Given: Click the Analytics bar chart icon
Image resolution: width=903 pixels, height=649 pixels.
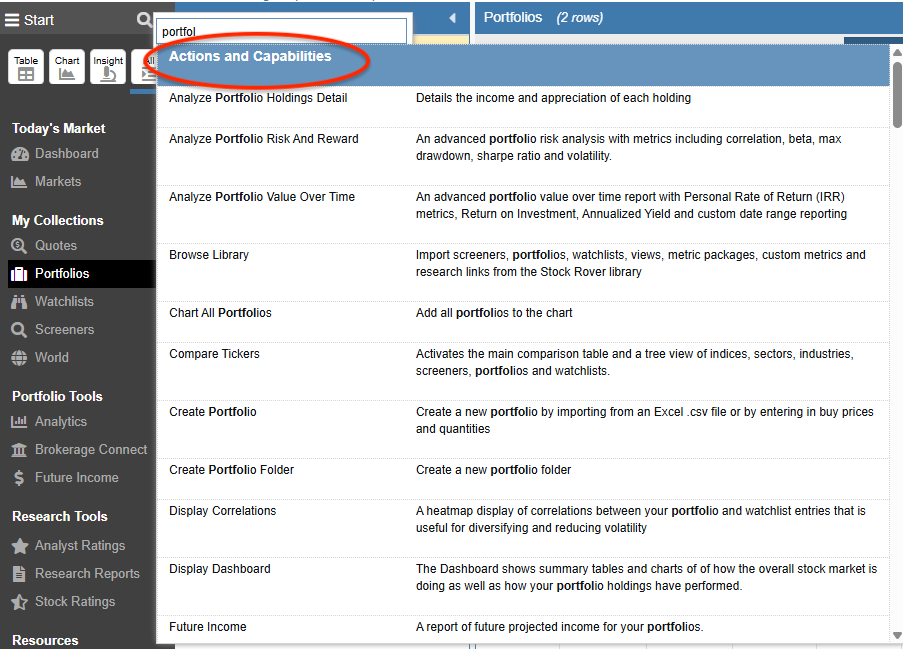Looking at the screenshot, I should pos(19,422).
